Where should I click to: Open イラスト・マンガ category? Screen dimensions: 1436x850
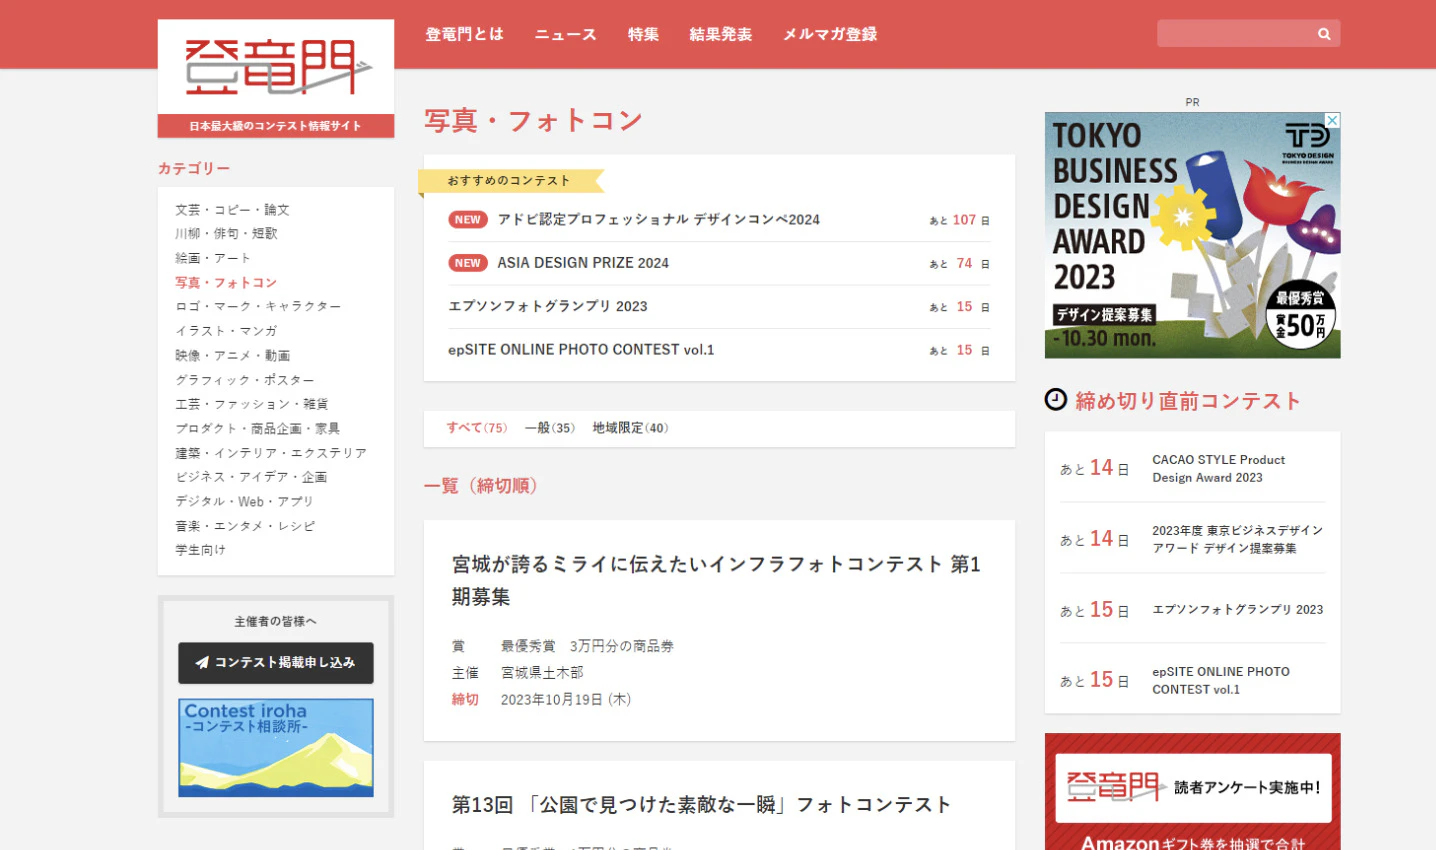tap(226, 331)
